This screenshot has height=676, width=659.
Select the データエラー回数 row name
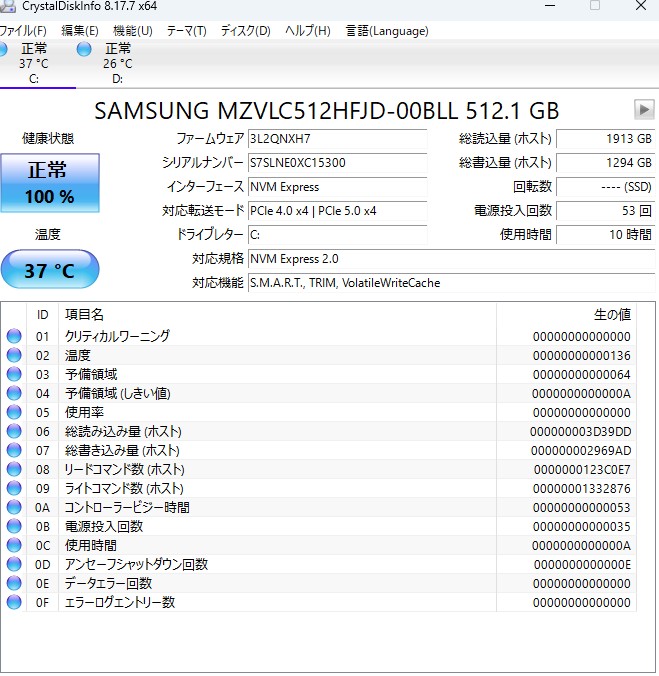tap(108, 583)
